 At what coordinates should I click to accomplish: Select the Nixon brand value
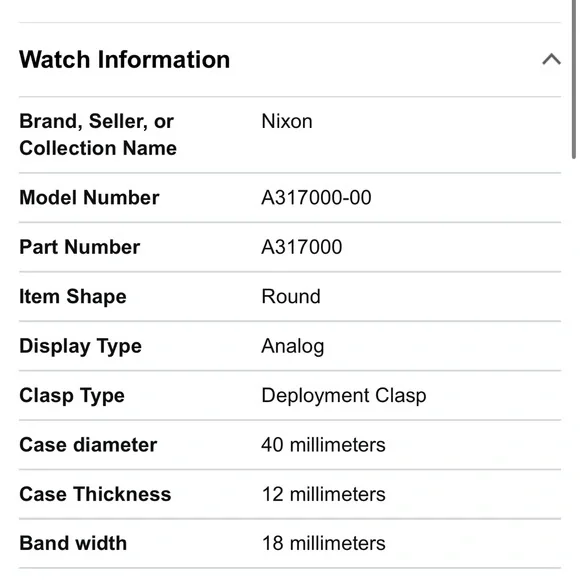pyautogui.click(x=287, y=121)
